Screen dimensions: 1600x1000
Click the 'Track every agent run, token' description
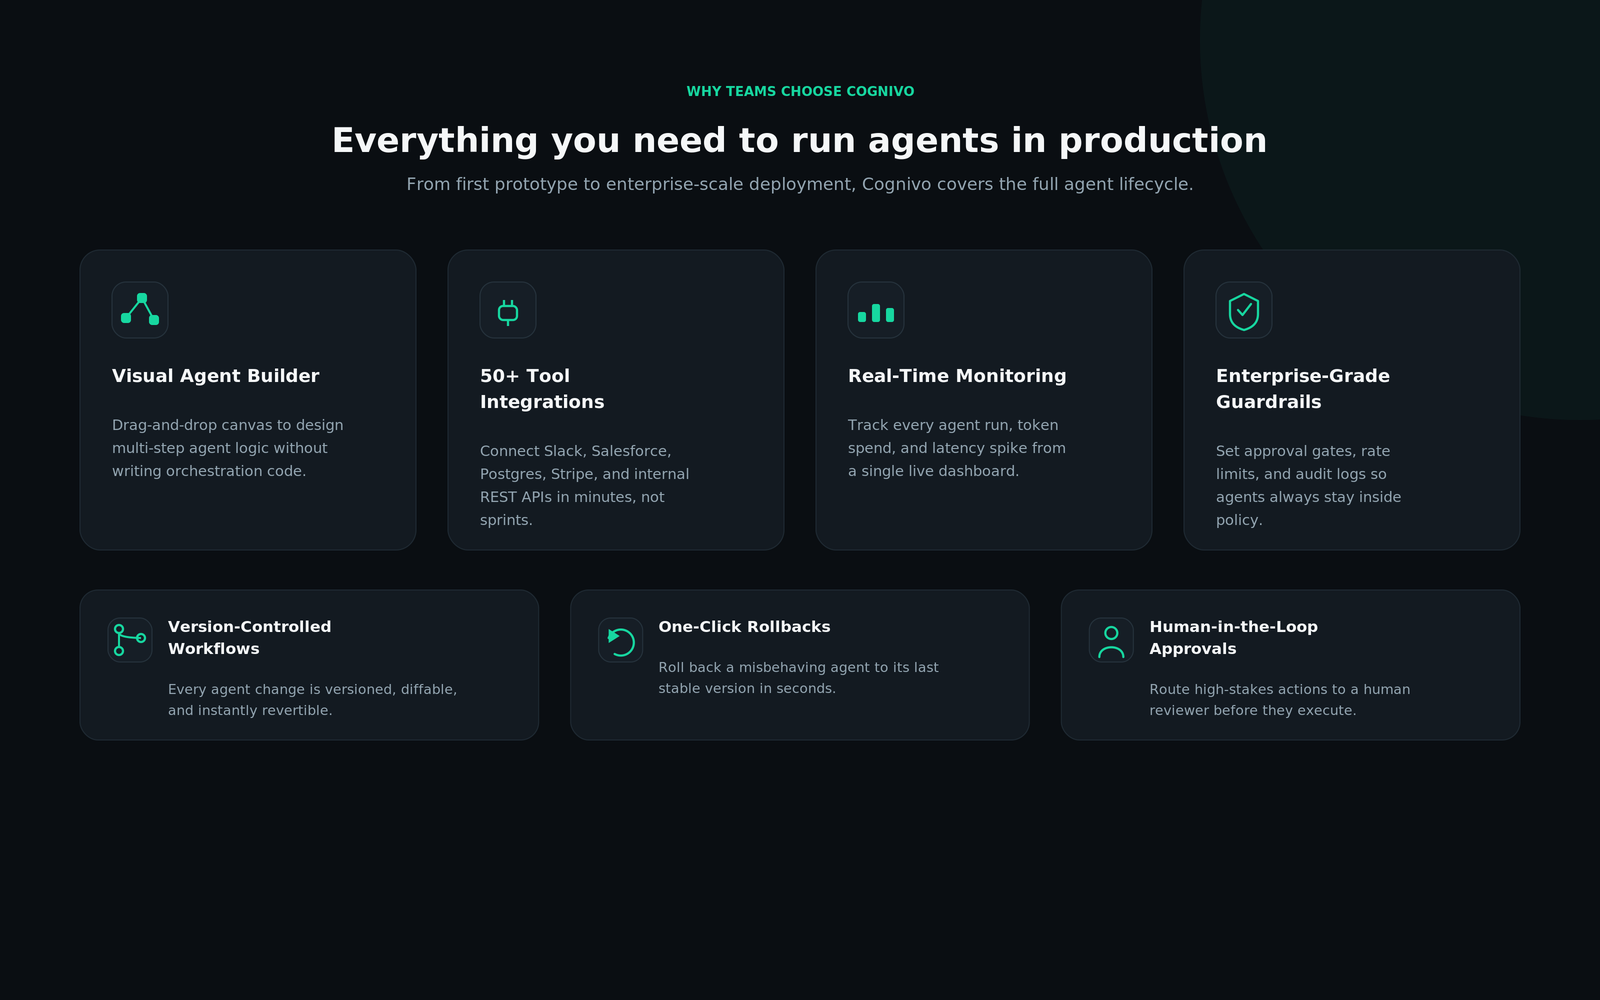click(x=957, y=448)
